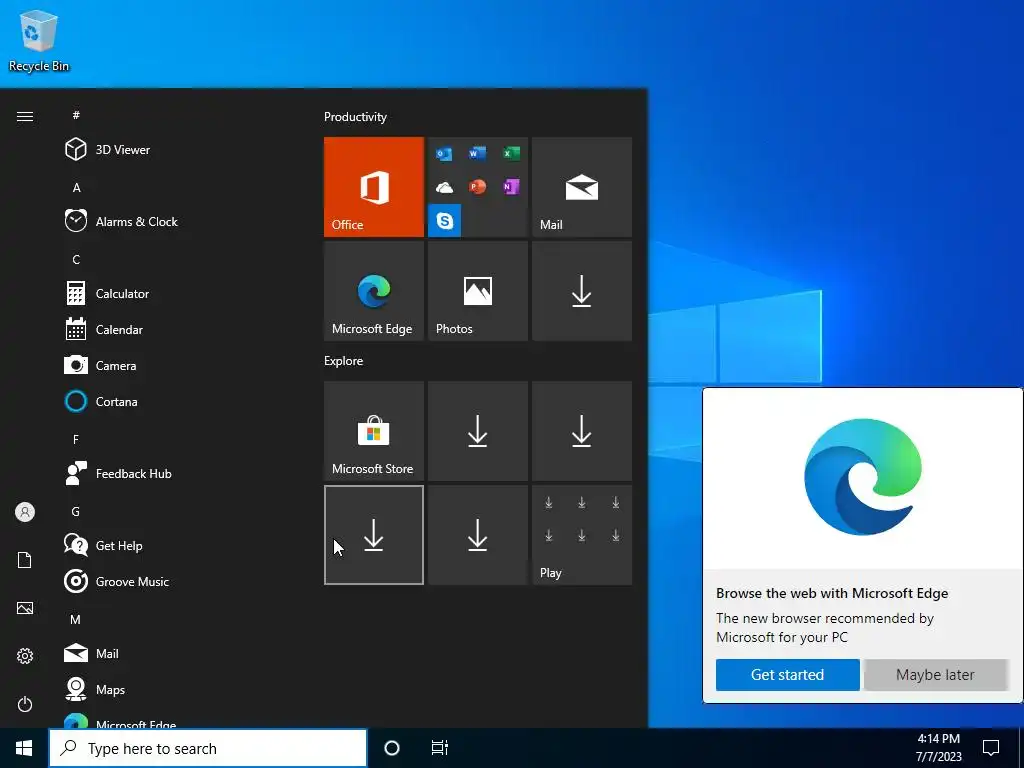Click the letter C group header
Viewport: 1024px width, 768px height.
click(76, 259)
